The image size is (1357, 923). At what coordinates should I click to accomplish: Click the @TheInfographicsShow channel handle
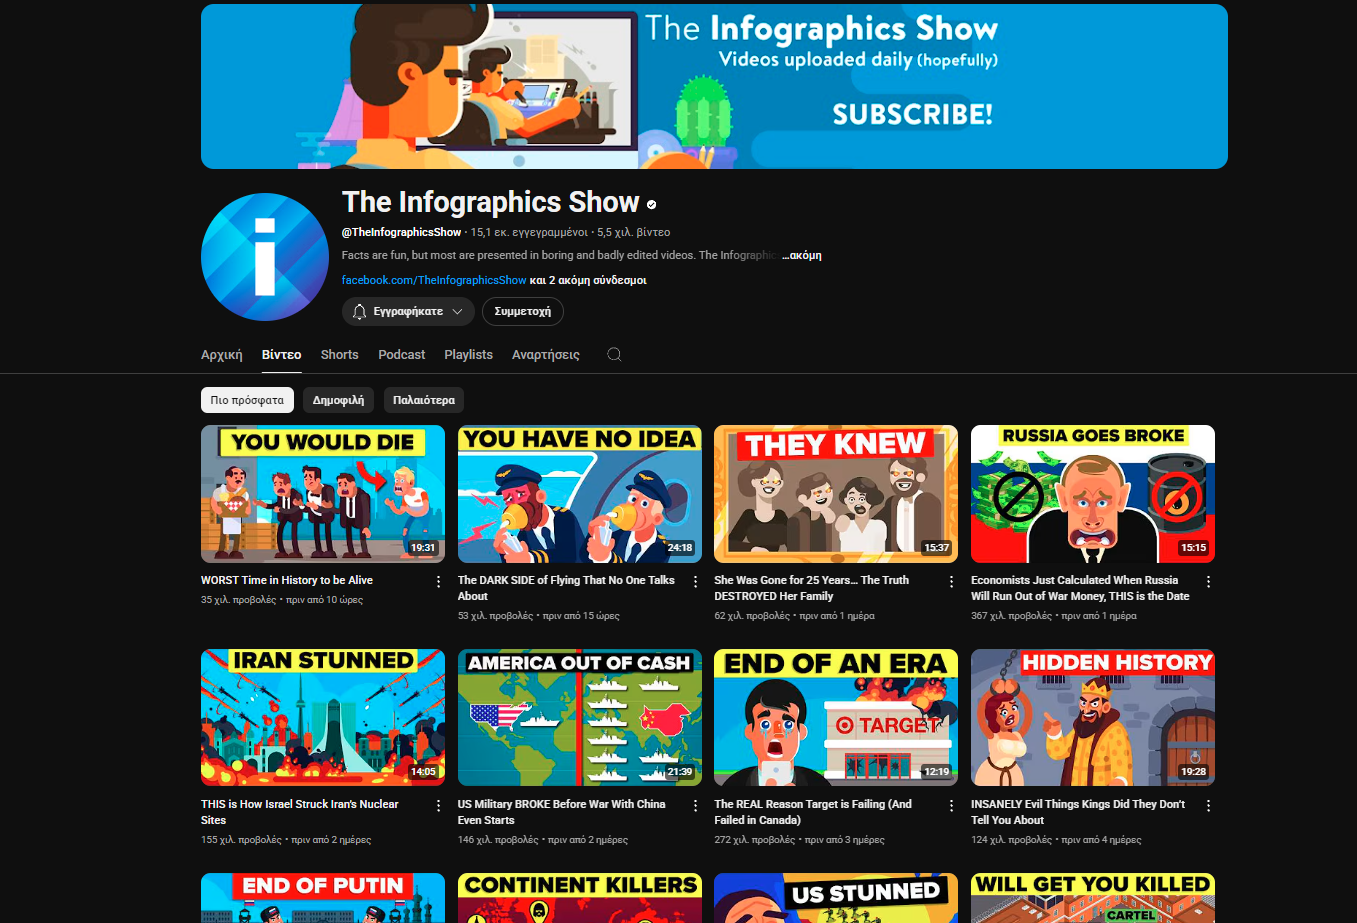coord(401,232)
